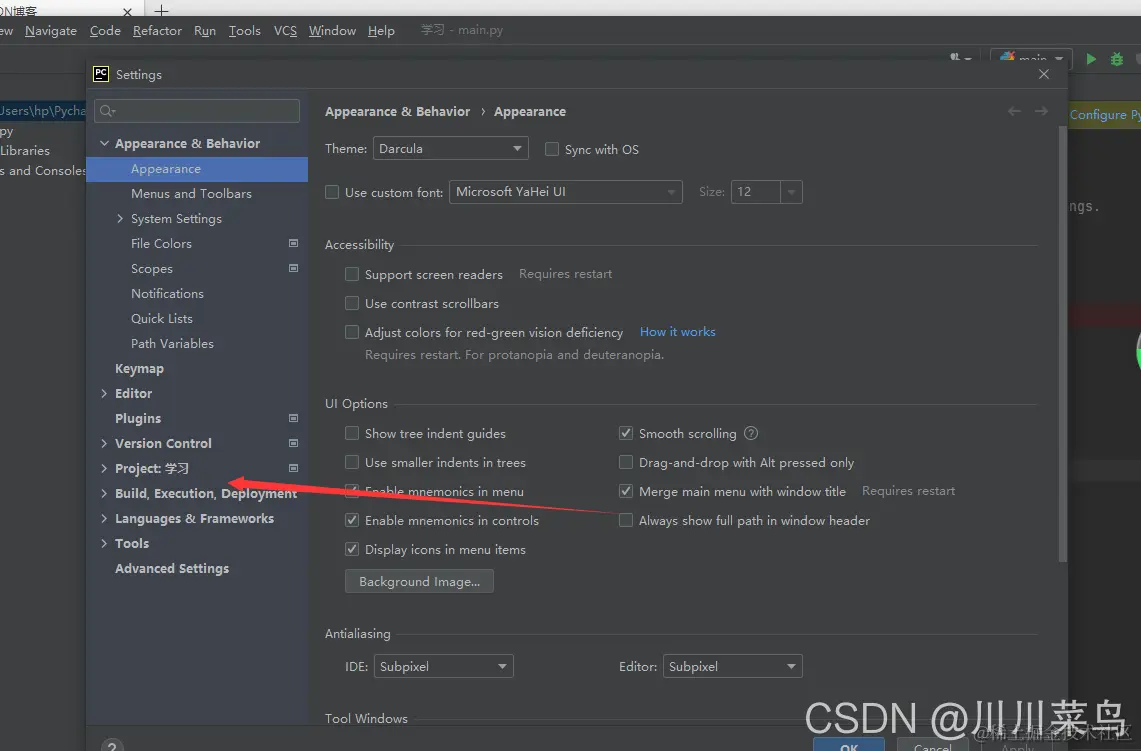Toggle Sync with OS checkbox
Screen dimensions: 1141x751
(x=552, y=149)
